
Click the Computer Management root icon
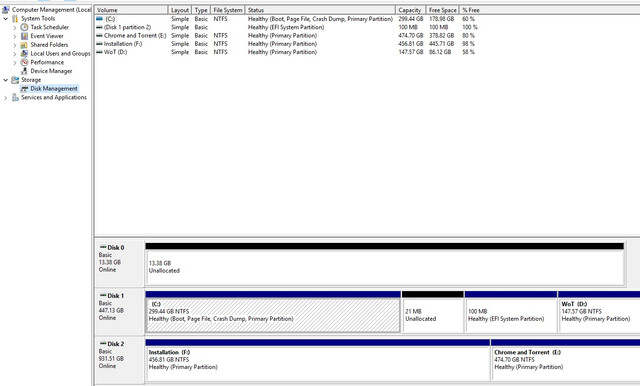click(x=6, y=9)
